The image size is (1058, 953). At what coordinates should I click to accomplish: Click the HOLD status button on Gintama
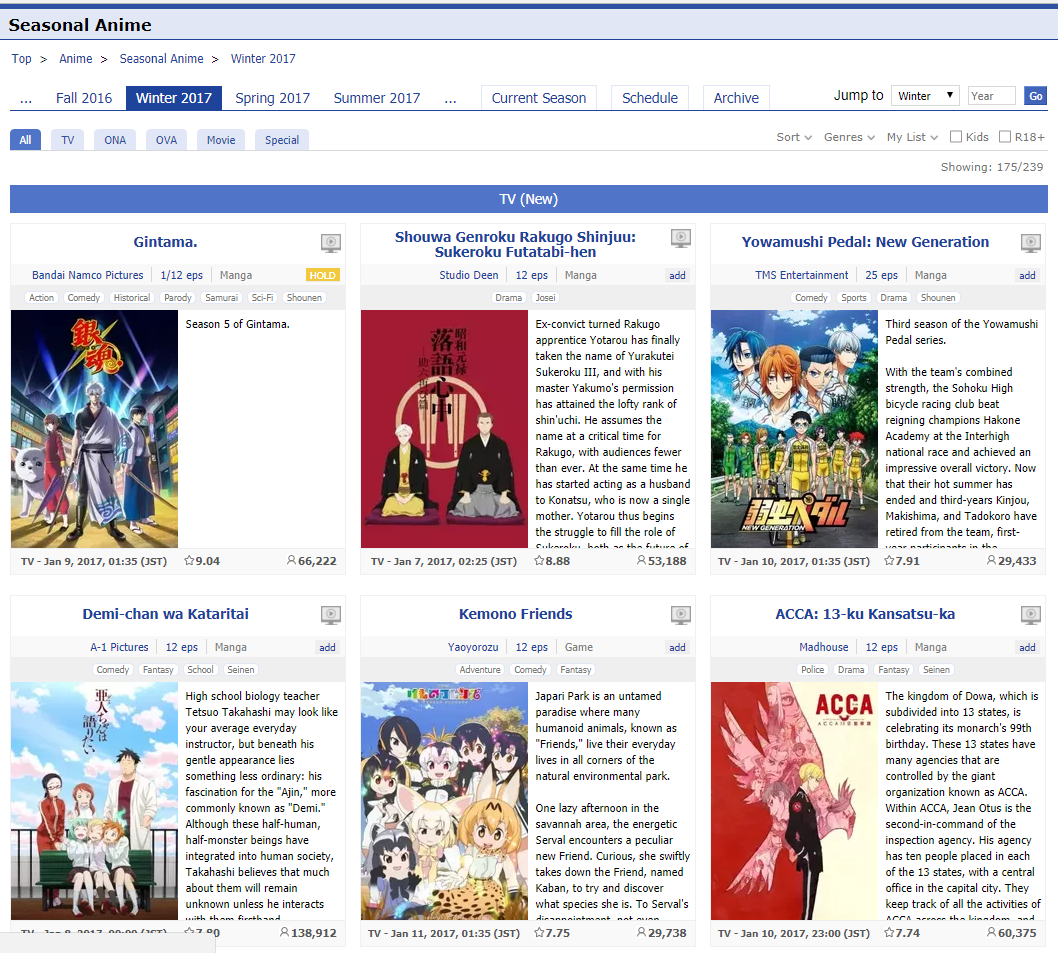pyautogui.click(x=323, y=275)
